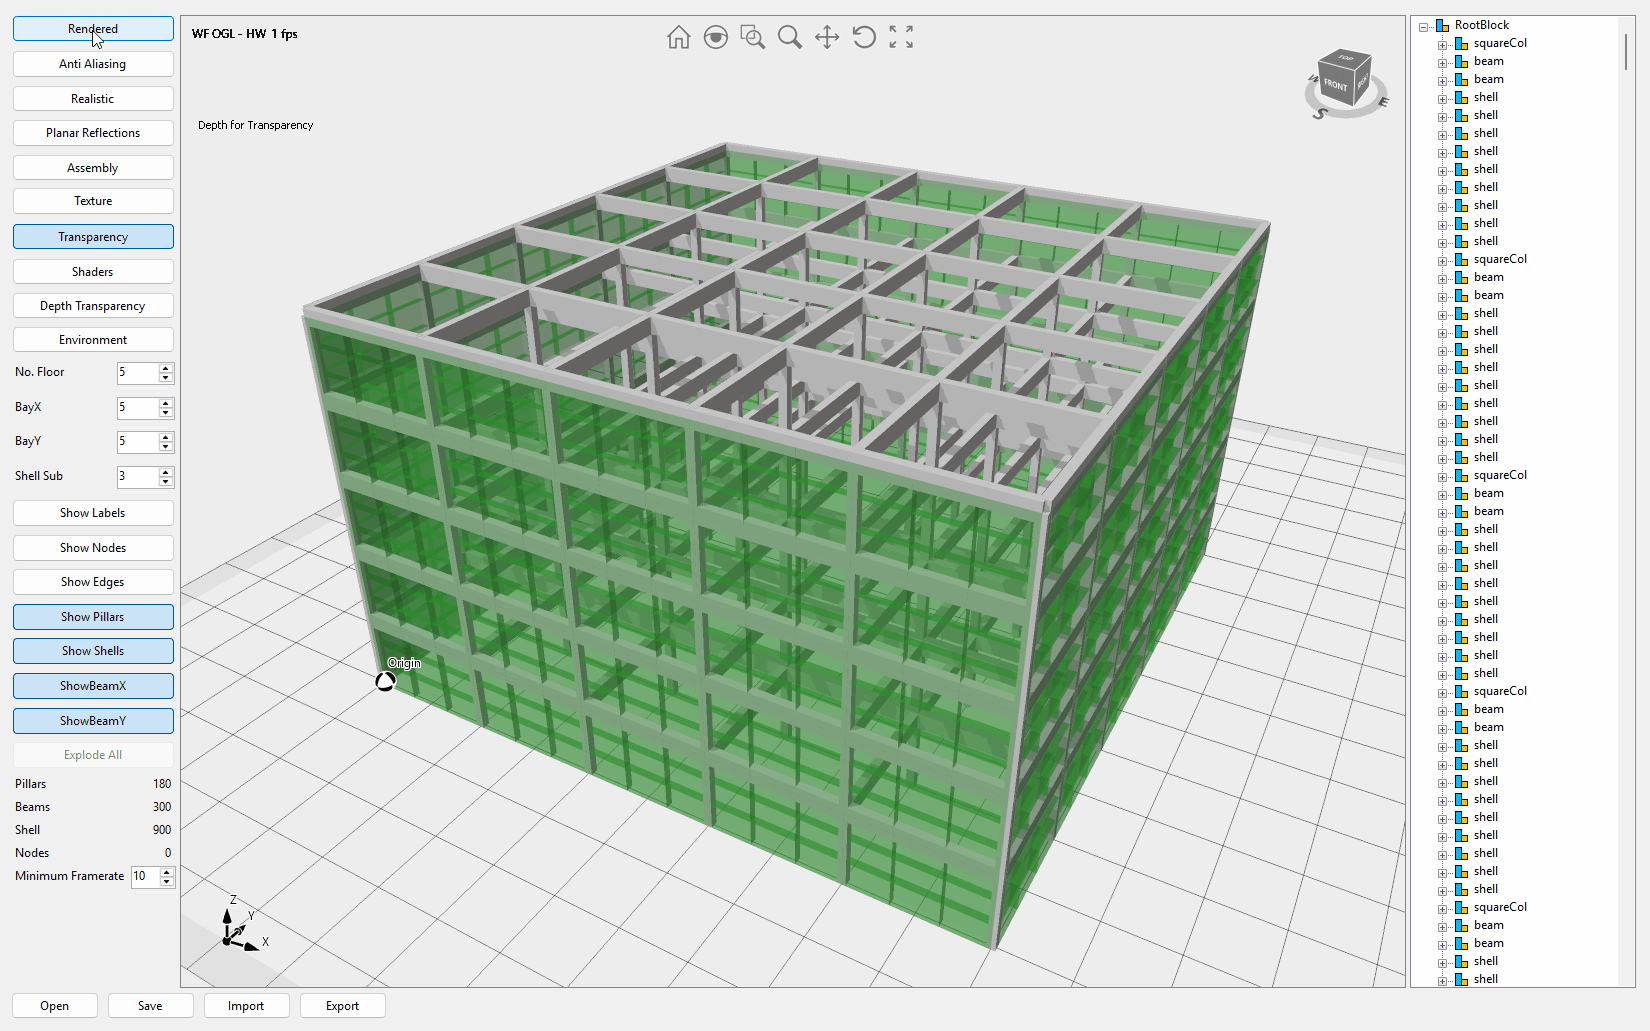Image resolution: width=1650 pixels, height=1031 pixels.
Task: Click the Minimum Framerate input field
Action: click(x=145, y=877)
